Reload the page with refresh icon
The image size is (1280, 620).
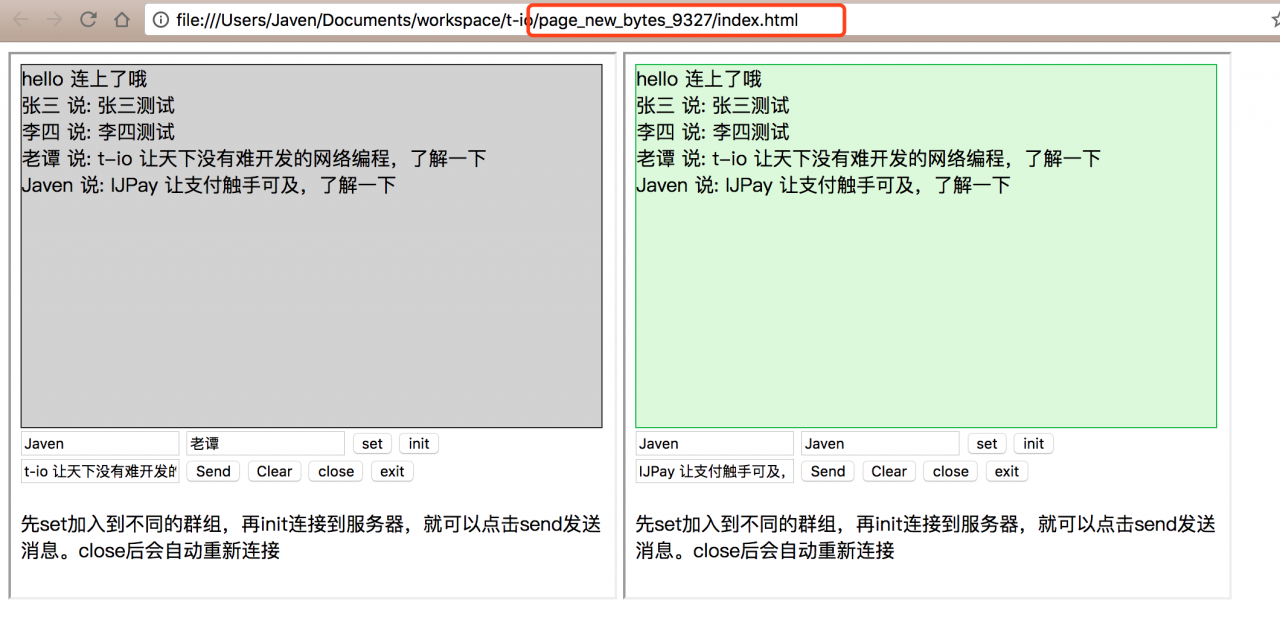point(88,20)
